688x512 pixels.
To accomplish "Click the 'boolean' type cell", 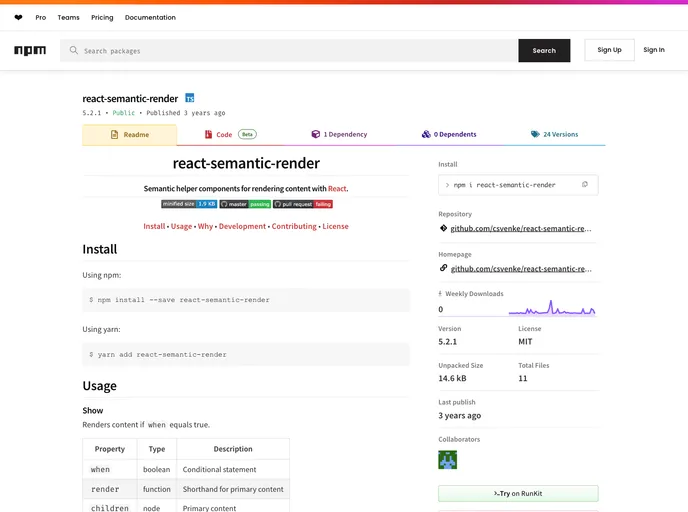I will click(x=157, y=469).
